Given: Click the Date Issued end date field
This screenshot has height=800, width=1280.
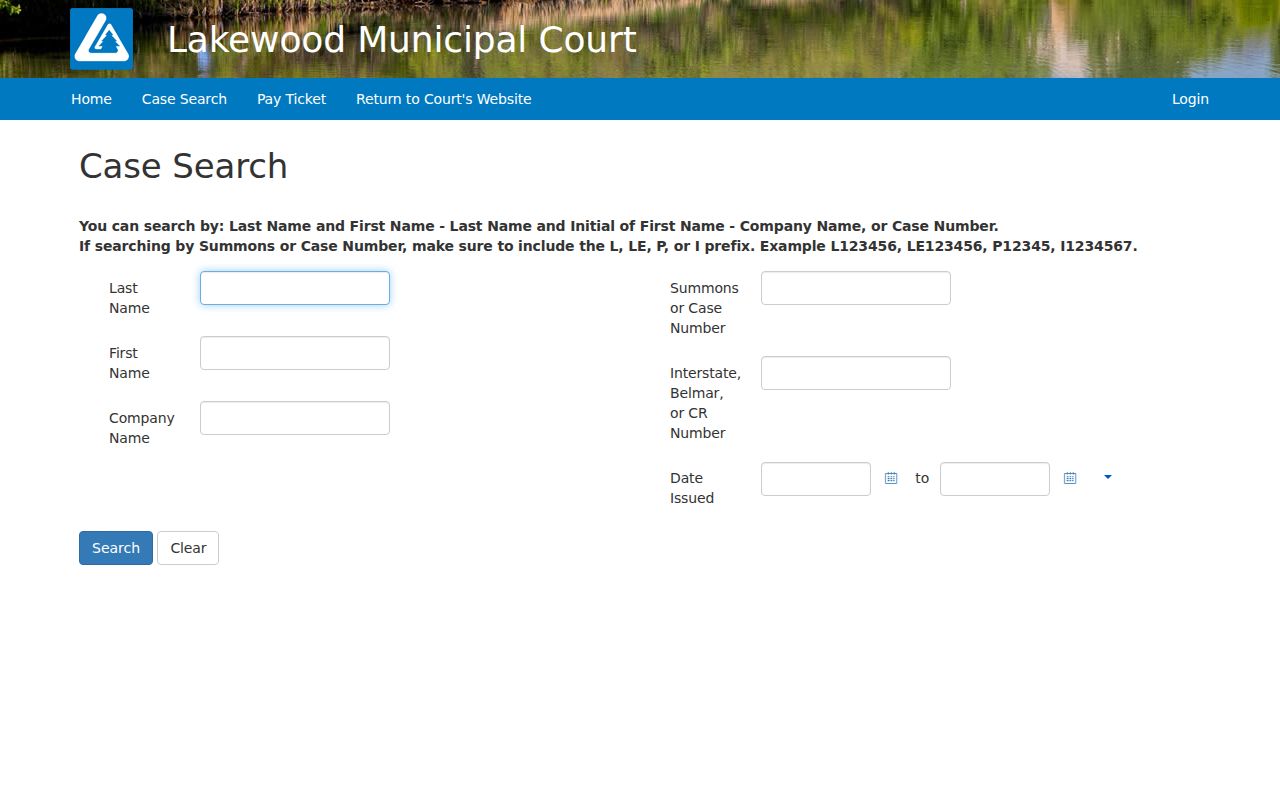Looking at the screenshot, I should (x=995, y=479).
